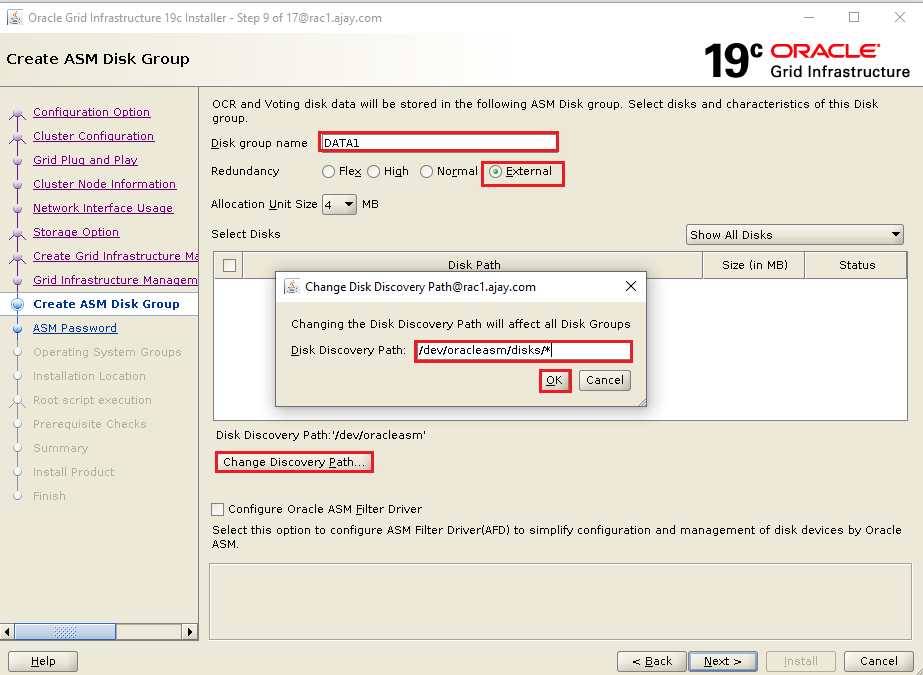The image size is (923, 675).
Task: Click the sidebar scrollbar left arrow
Action: click(7, 632)
